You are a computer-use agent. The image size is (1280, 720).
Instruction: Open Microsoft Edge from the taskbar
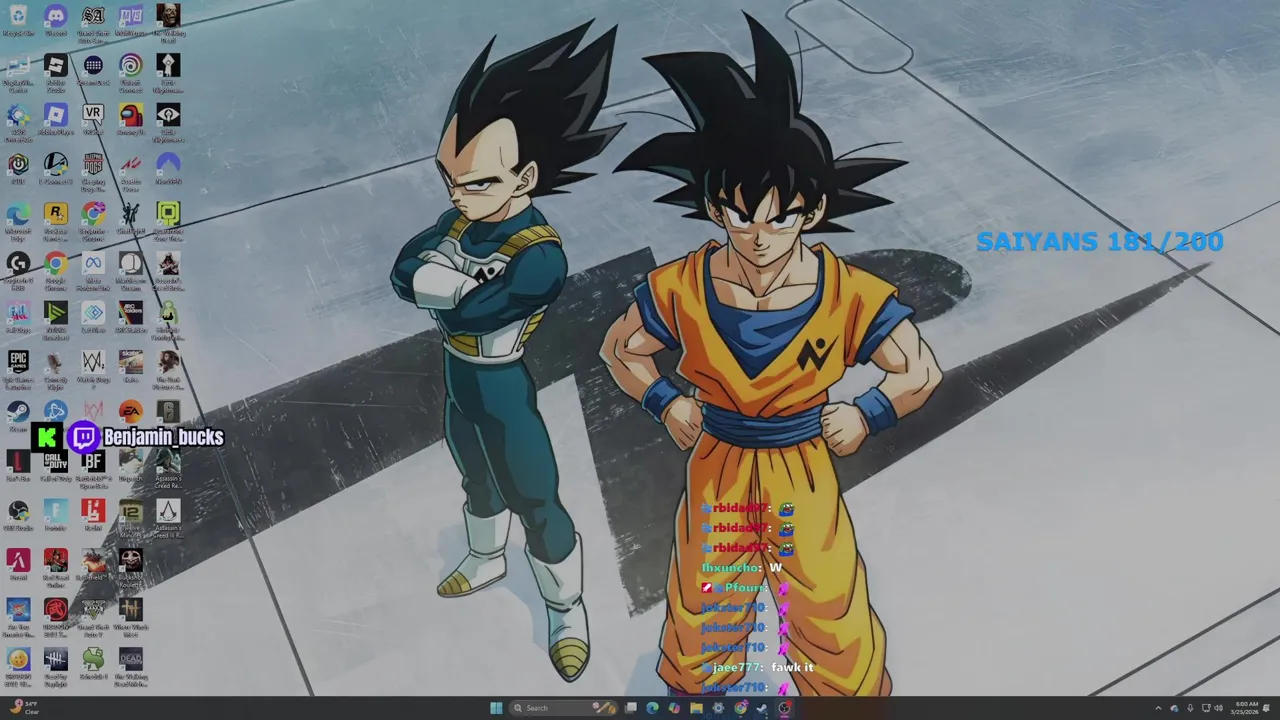coord(653,708)
